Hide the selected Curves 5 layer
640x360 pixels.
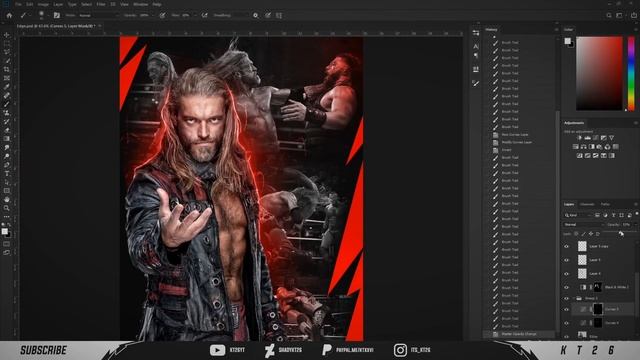click(567, 309)
